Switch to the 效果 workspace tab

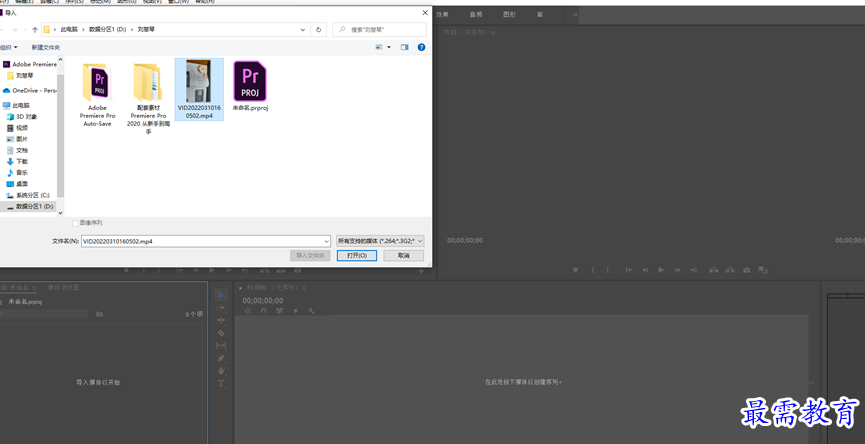(x=442, y=14)
